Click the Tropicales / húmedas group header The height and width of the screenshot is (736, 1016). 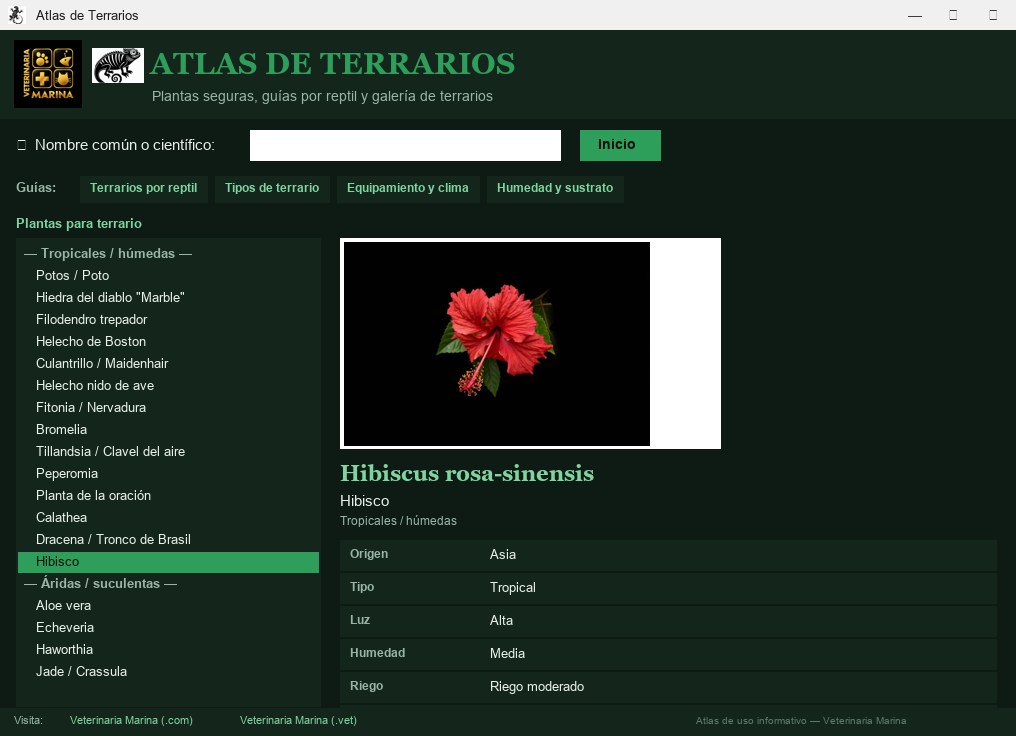click(168, 253)
